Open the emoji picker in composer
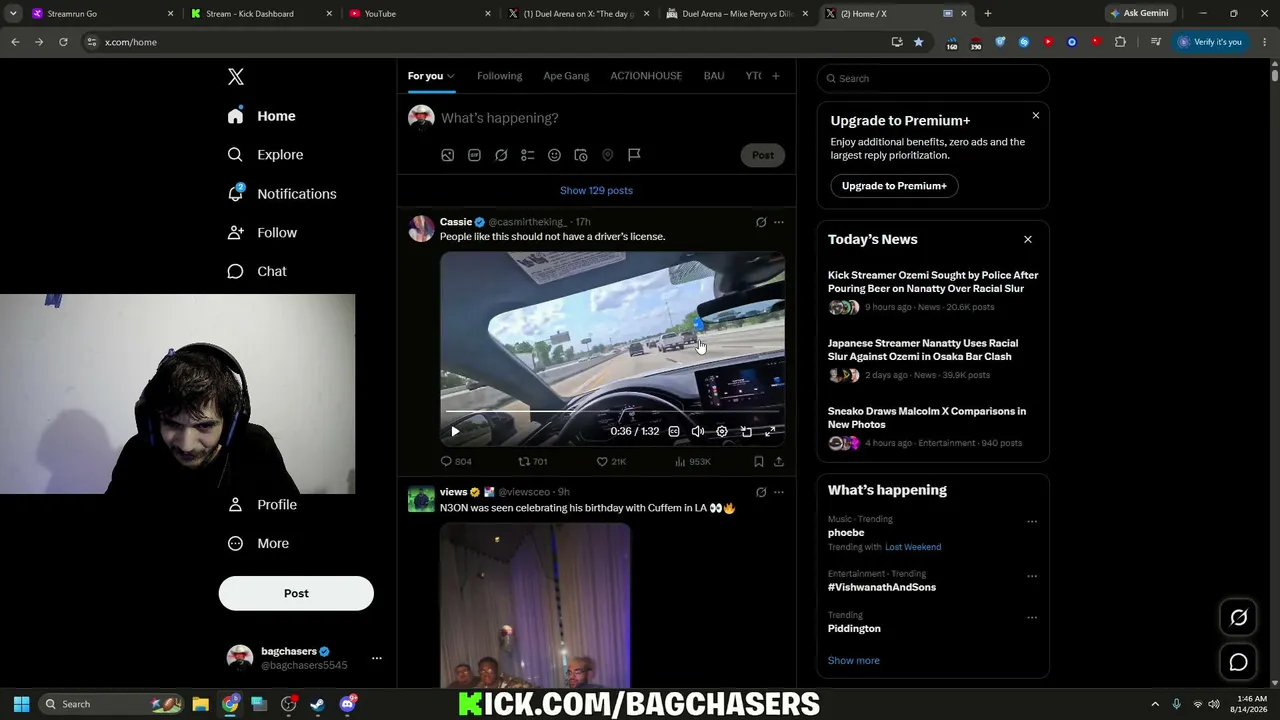 [x=554, y=155]
